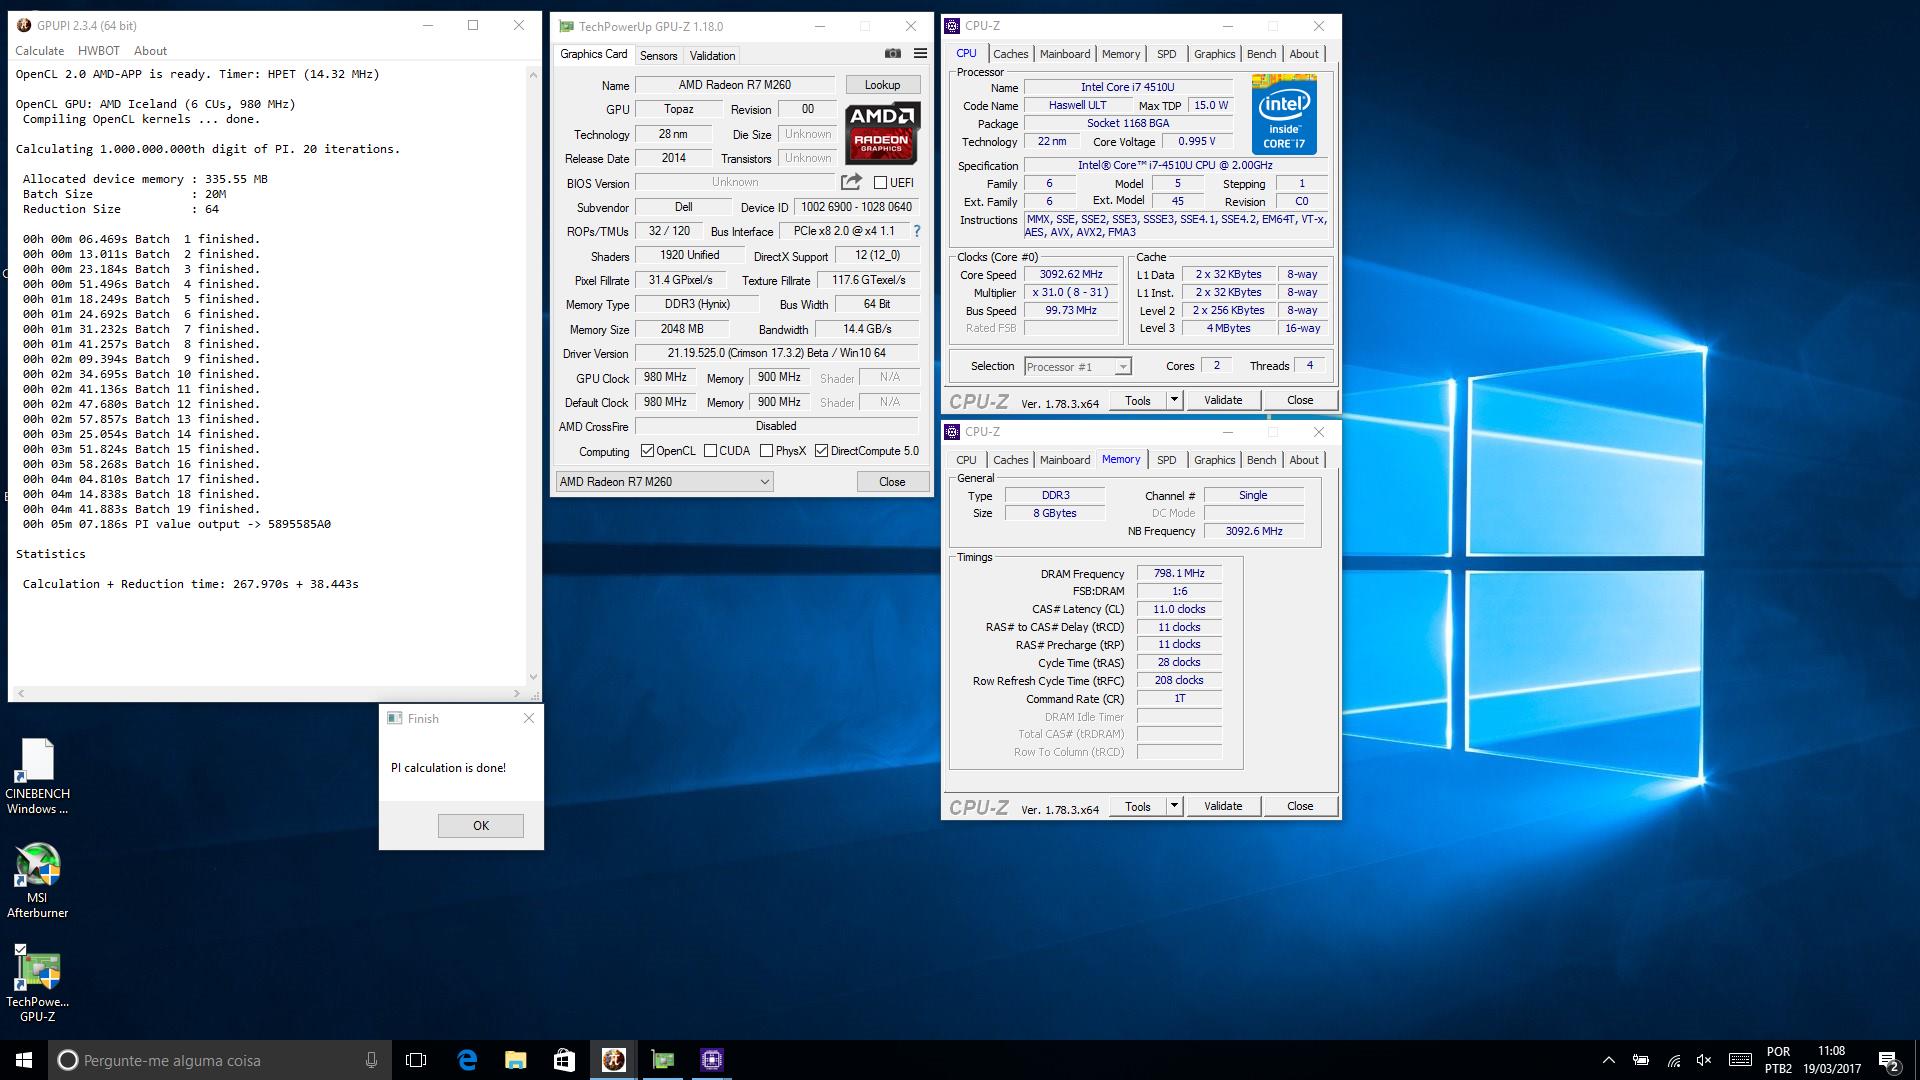Switch to the Sensors tab in GPU-Z
1920x1080 pixels.
658,56
